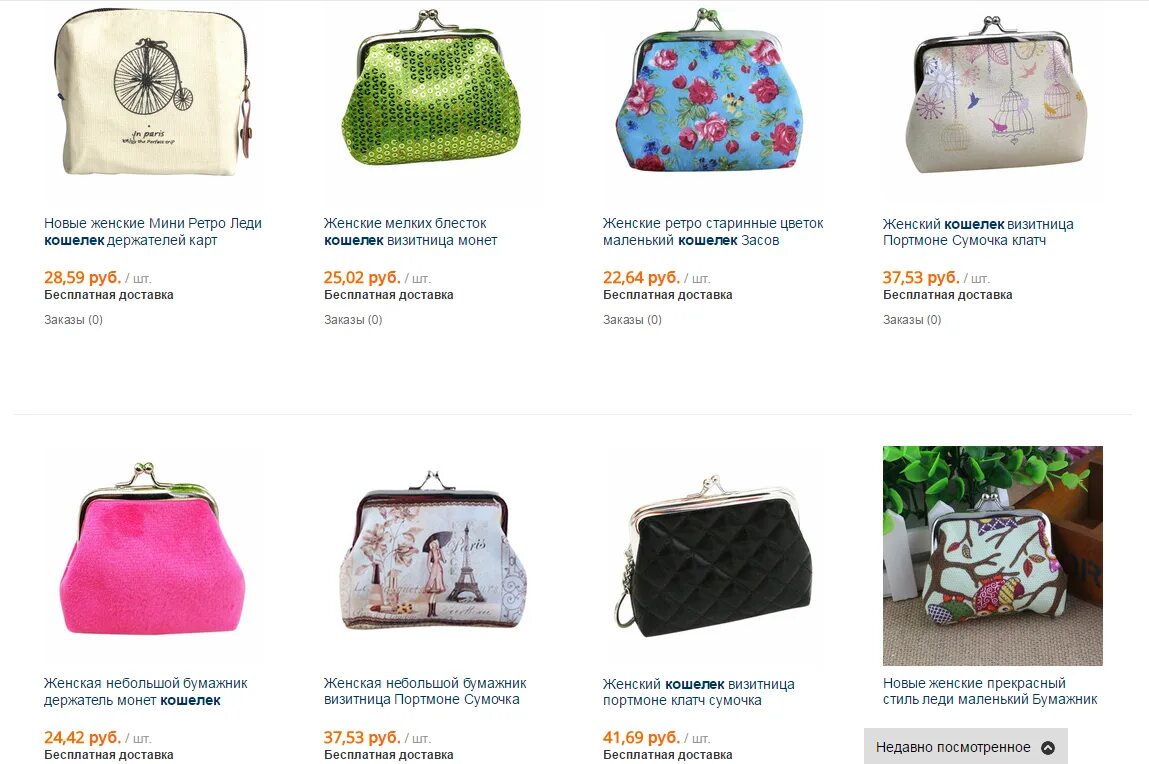Open link Женский кошелек визитница портмоне клатч сумочка

pos(698,692)
